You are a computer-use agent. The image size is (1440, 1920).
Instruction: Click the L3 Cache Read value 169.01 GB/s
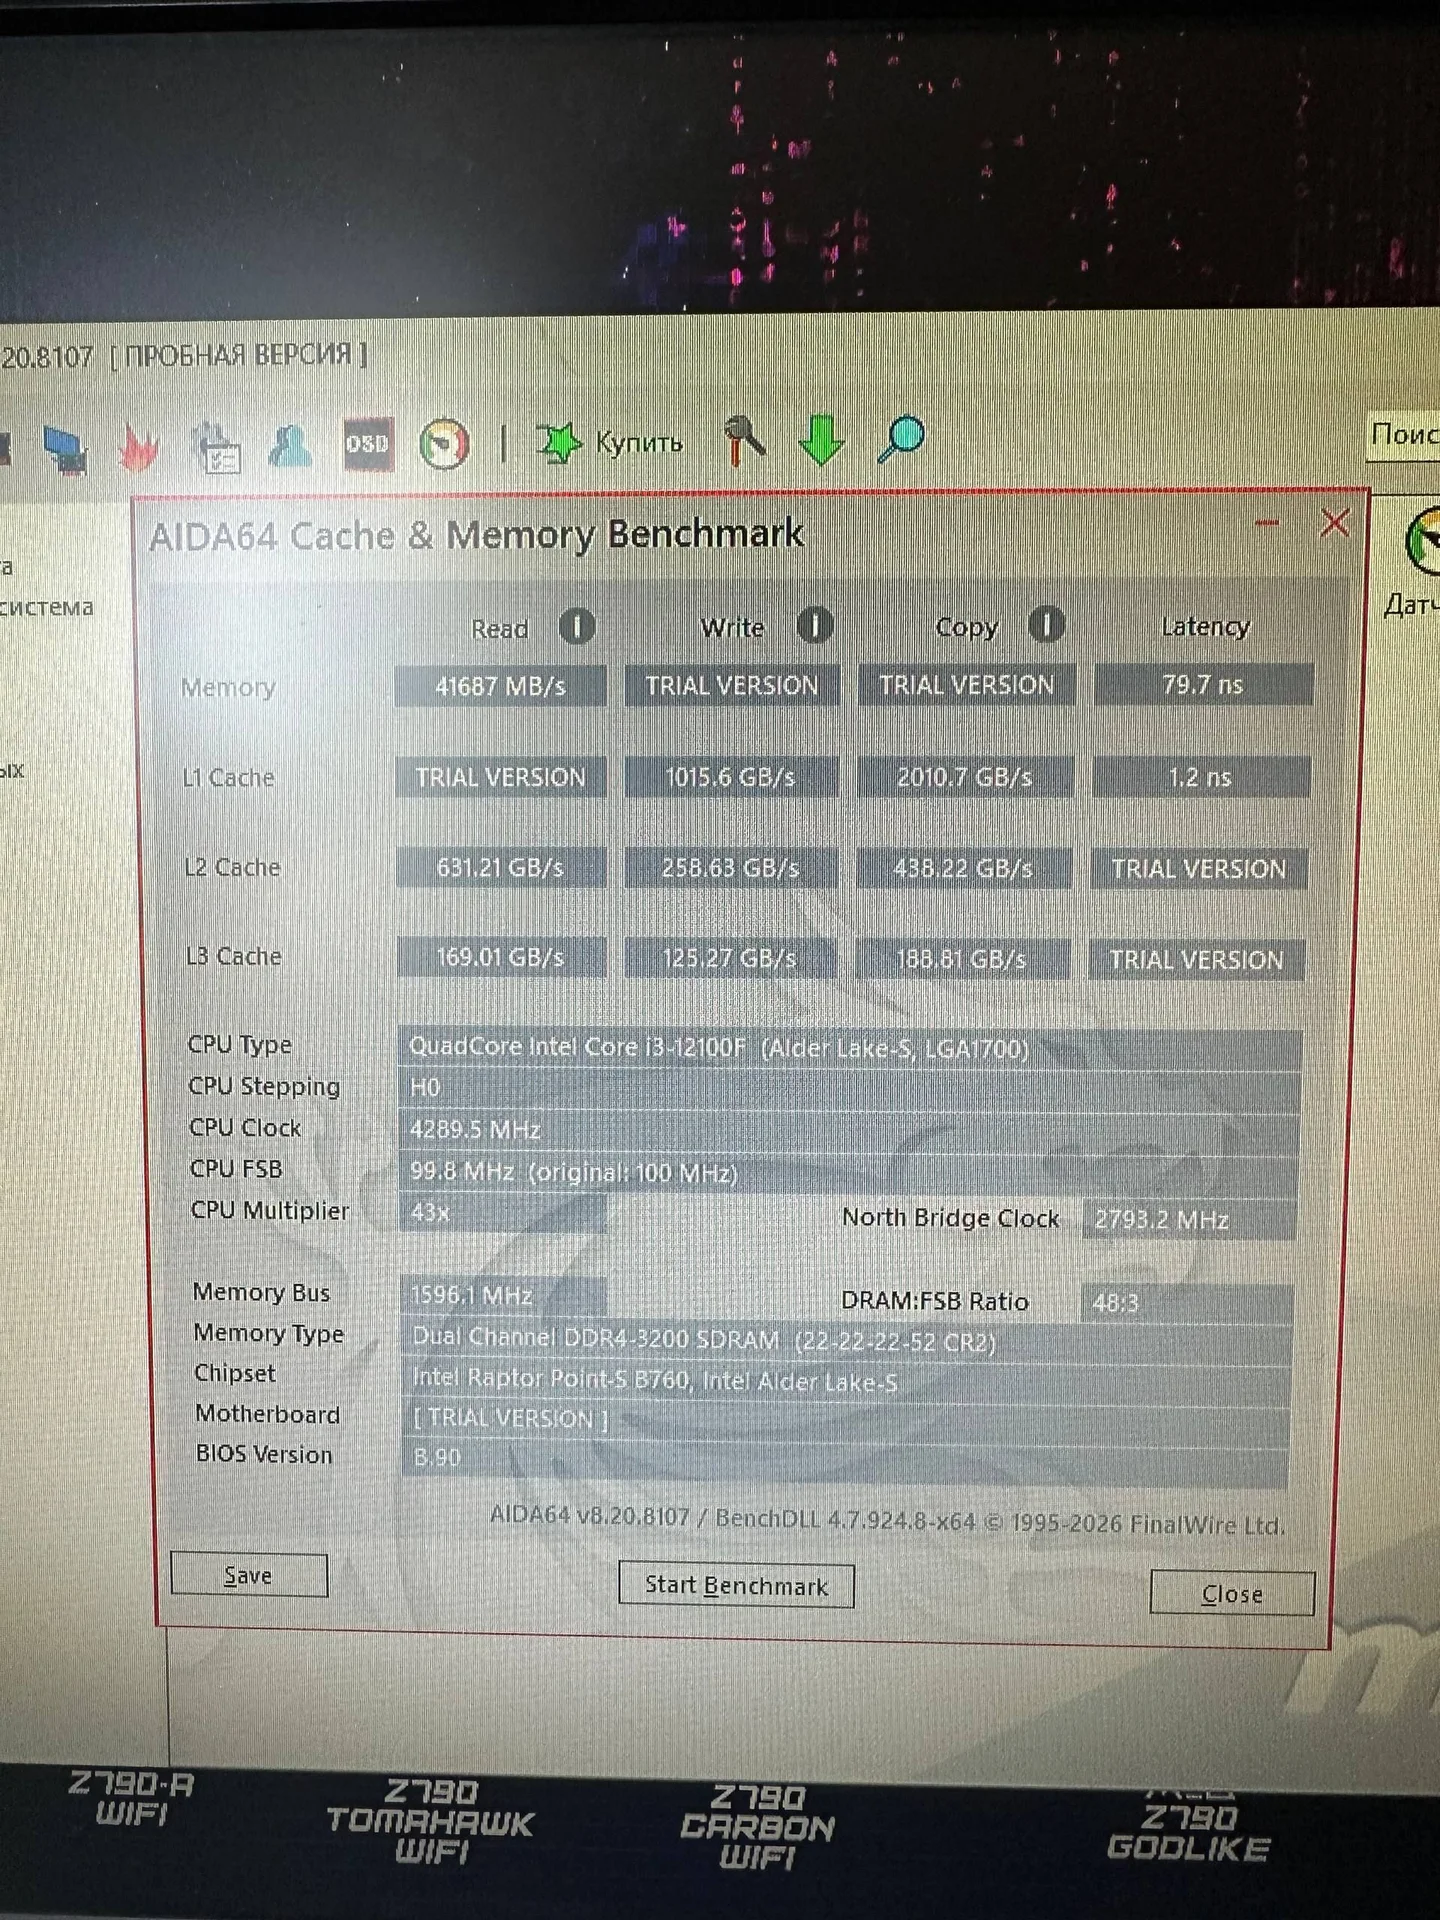[501, 957]
